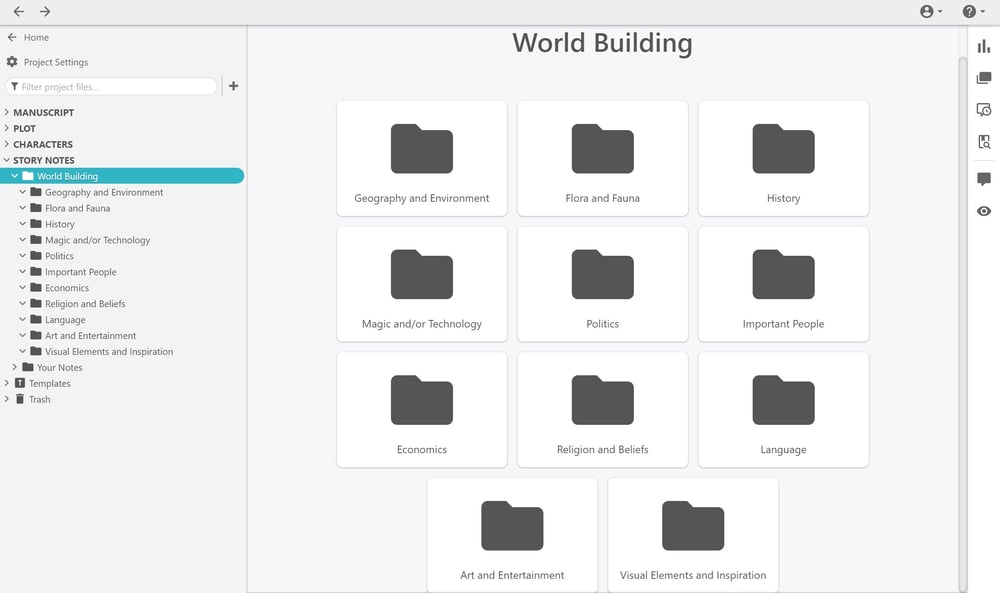This screenshot has height=593, width=1000.
Task: Click the Filter project files field
Action: point(112,86)
